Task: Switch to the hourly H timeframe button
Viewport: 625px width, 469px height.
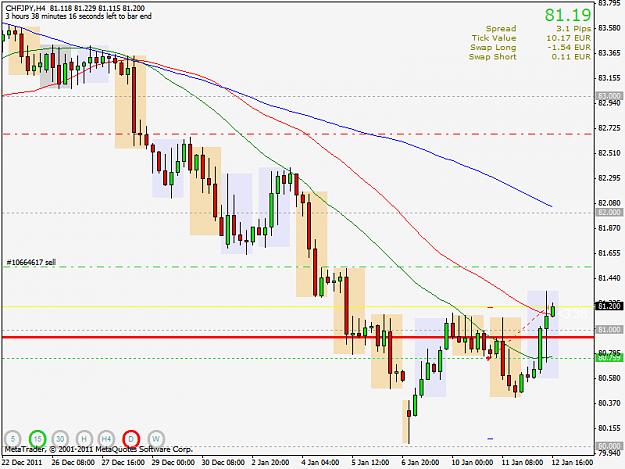Action: [84, 439]
